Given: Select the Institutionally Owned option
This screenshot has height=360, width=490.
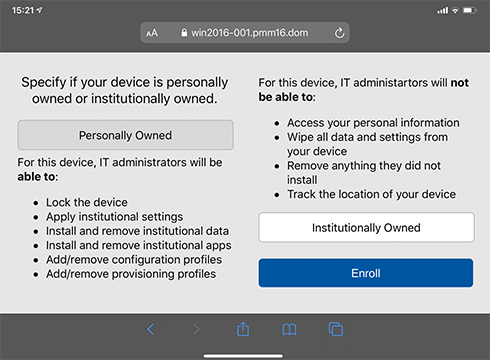Looking at the screenshot, I should [366, 227].
